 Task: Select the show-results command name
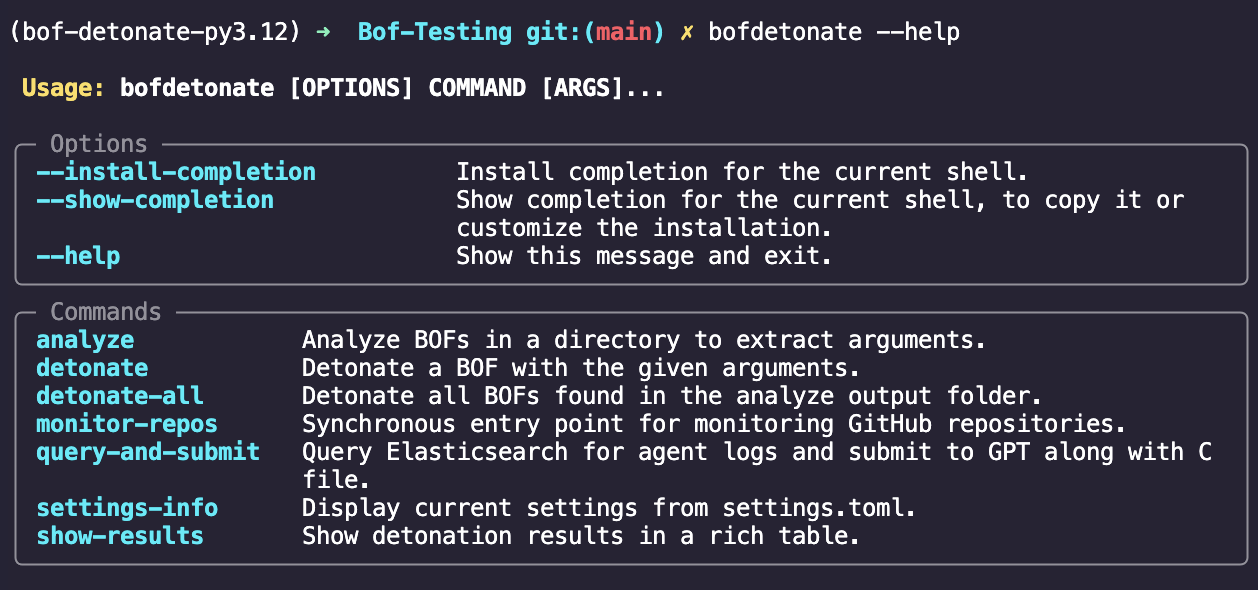coord(120,536)
